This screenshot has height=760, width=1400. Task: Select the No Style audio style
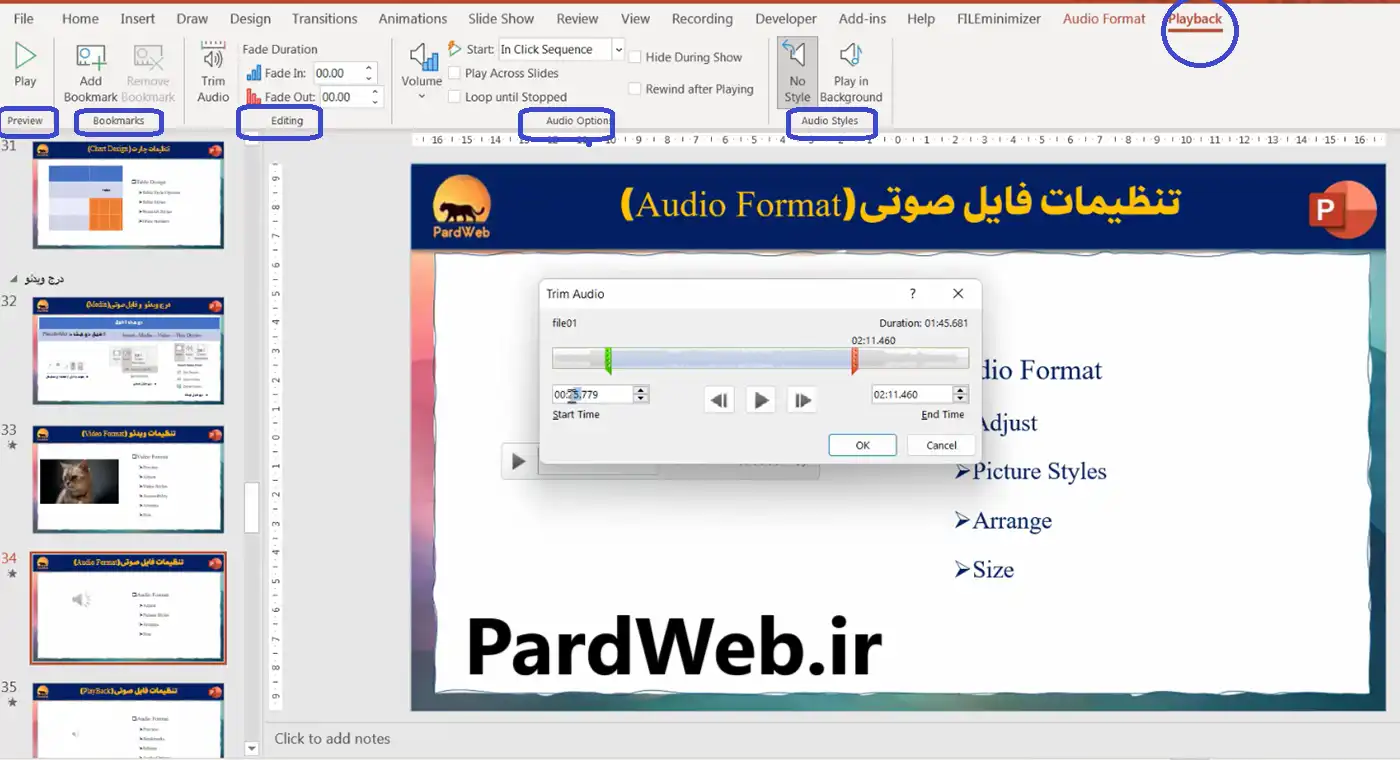pyautogui.click(x=797, y=72)
